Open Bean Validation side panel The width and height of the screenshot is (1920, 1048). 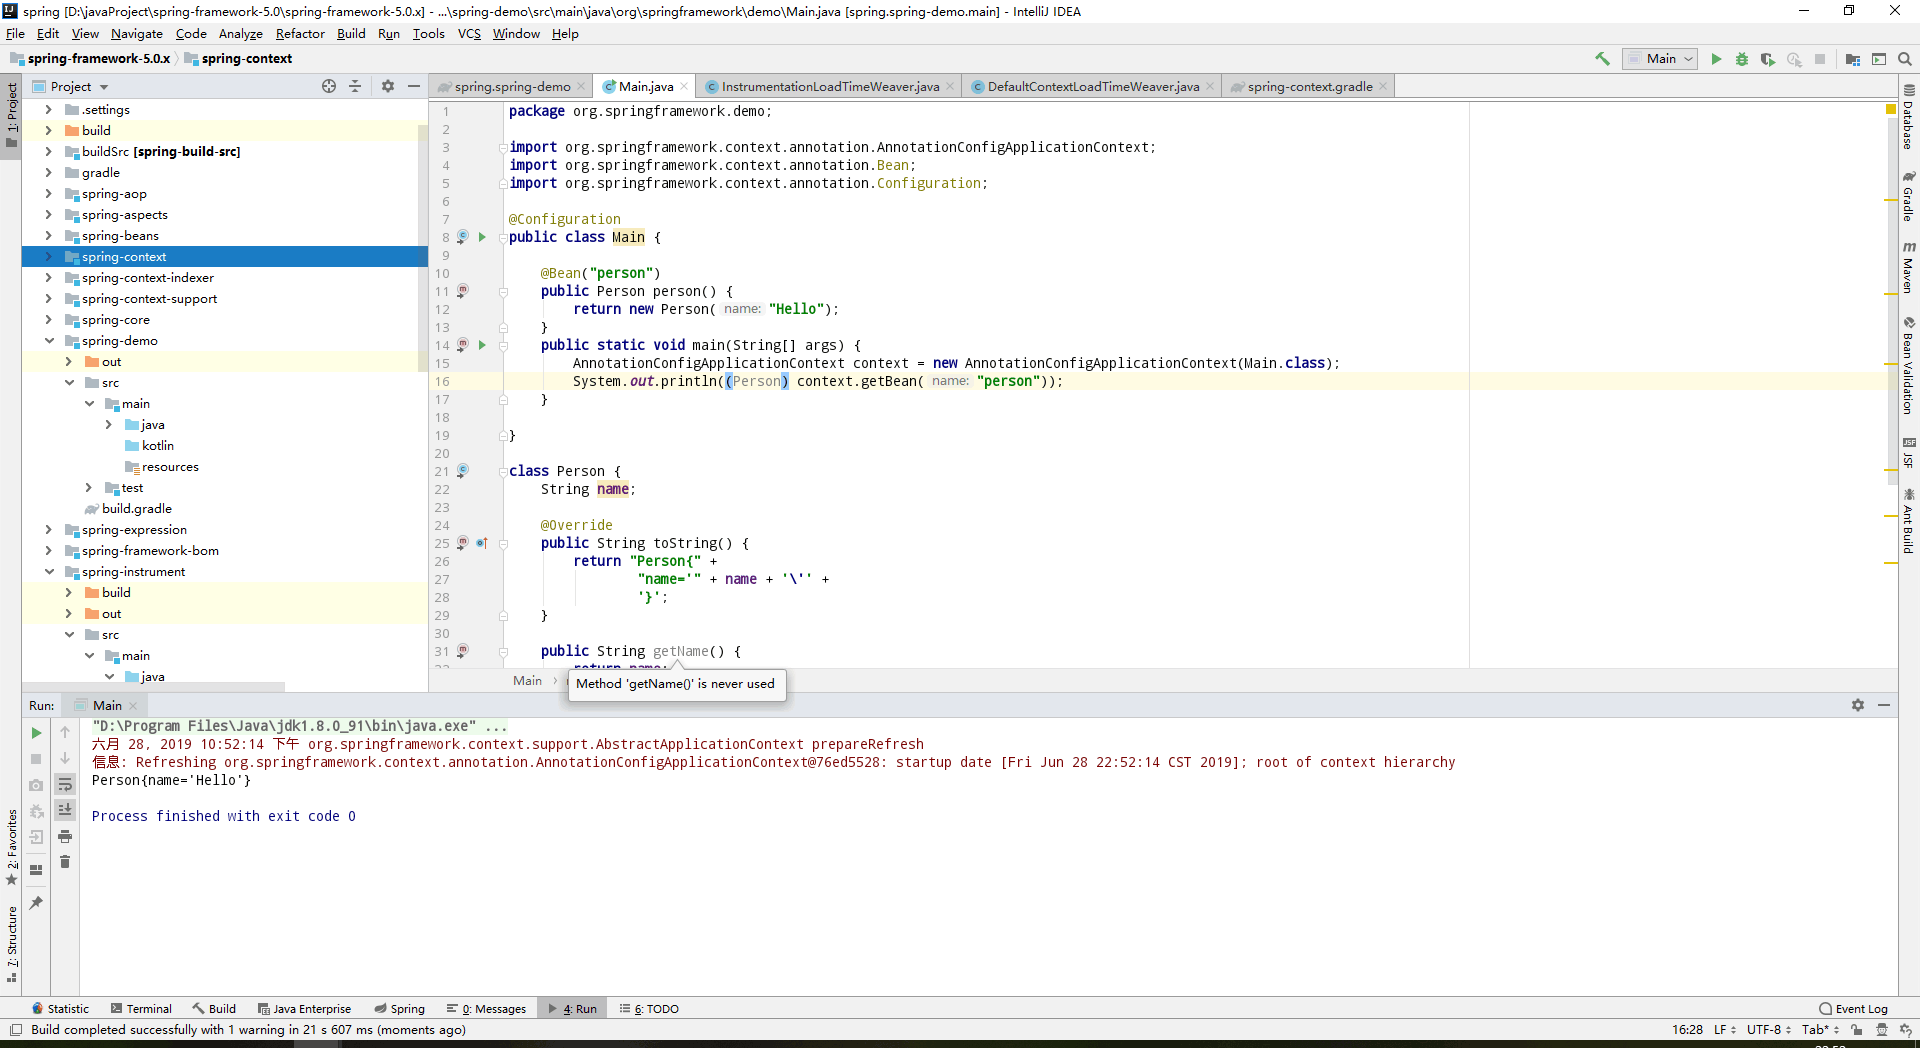click(1909, 366)
